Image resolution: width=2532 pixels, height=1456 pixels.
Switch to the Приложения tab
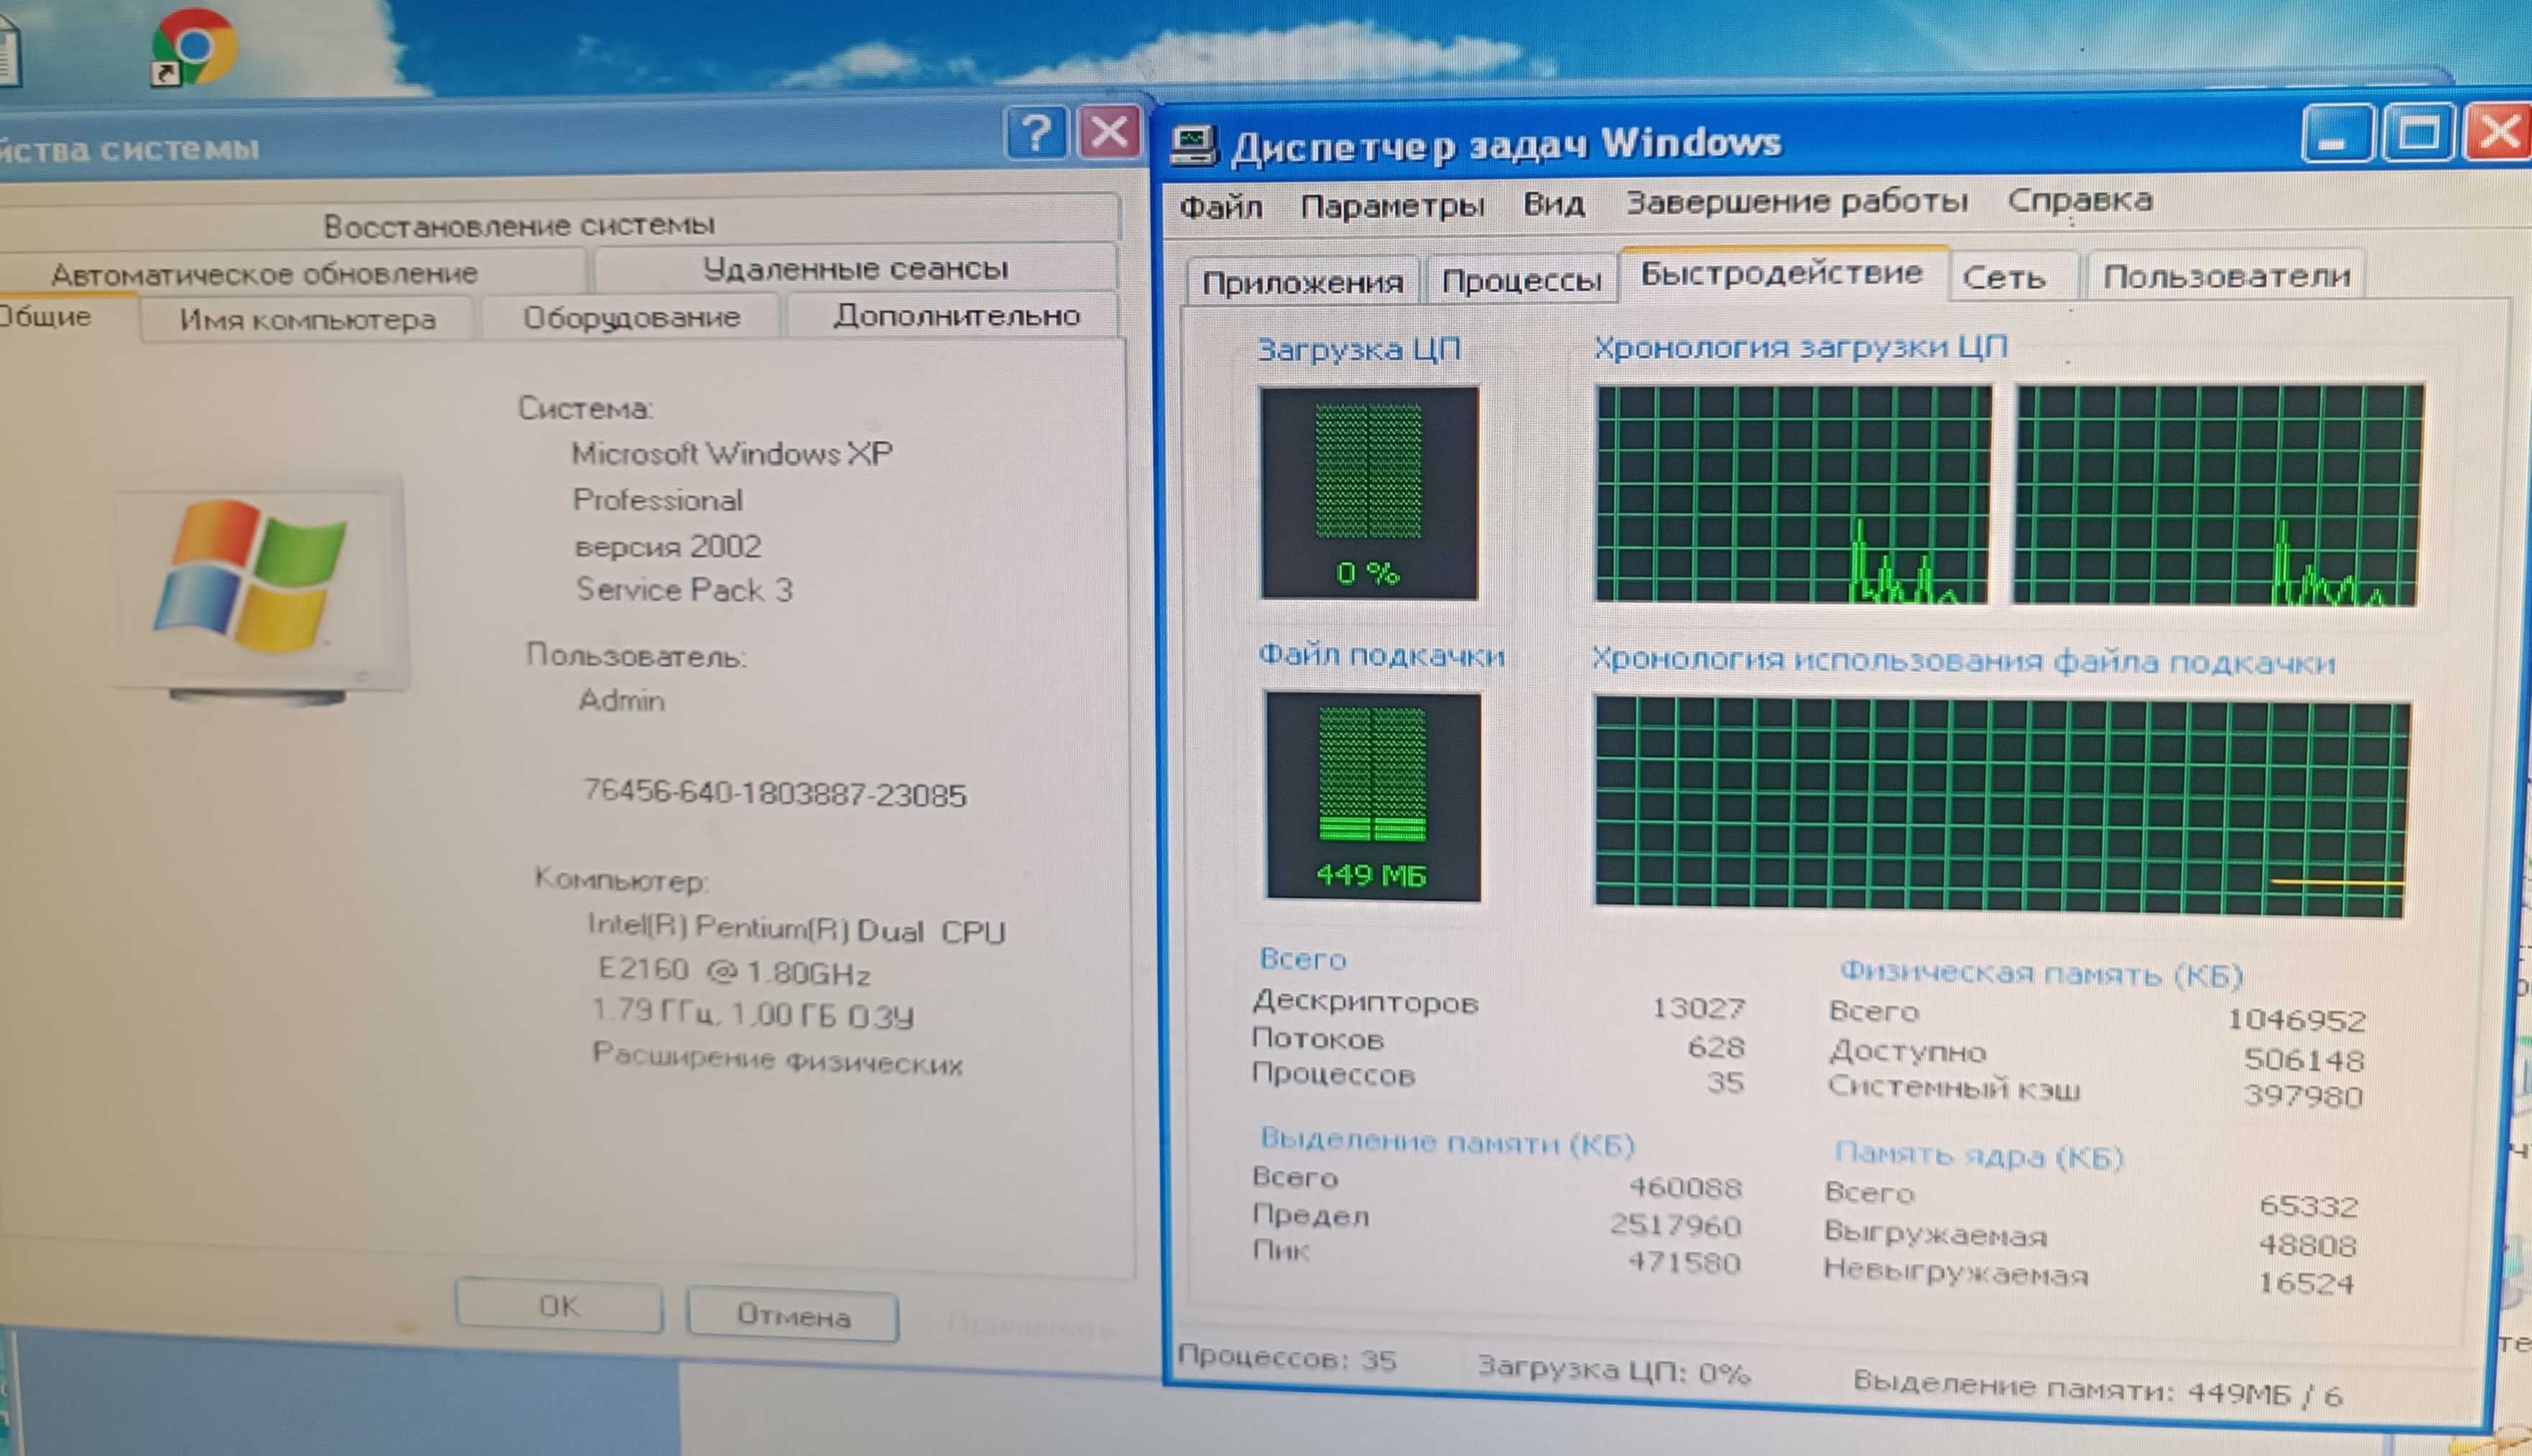1303,282
